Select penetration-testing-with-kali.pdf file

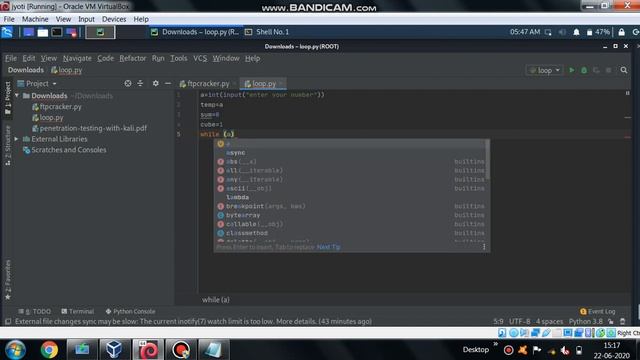tap(89, 128)
